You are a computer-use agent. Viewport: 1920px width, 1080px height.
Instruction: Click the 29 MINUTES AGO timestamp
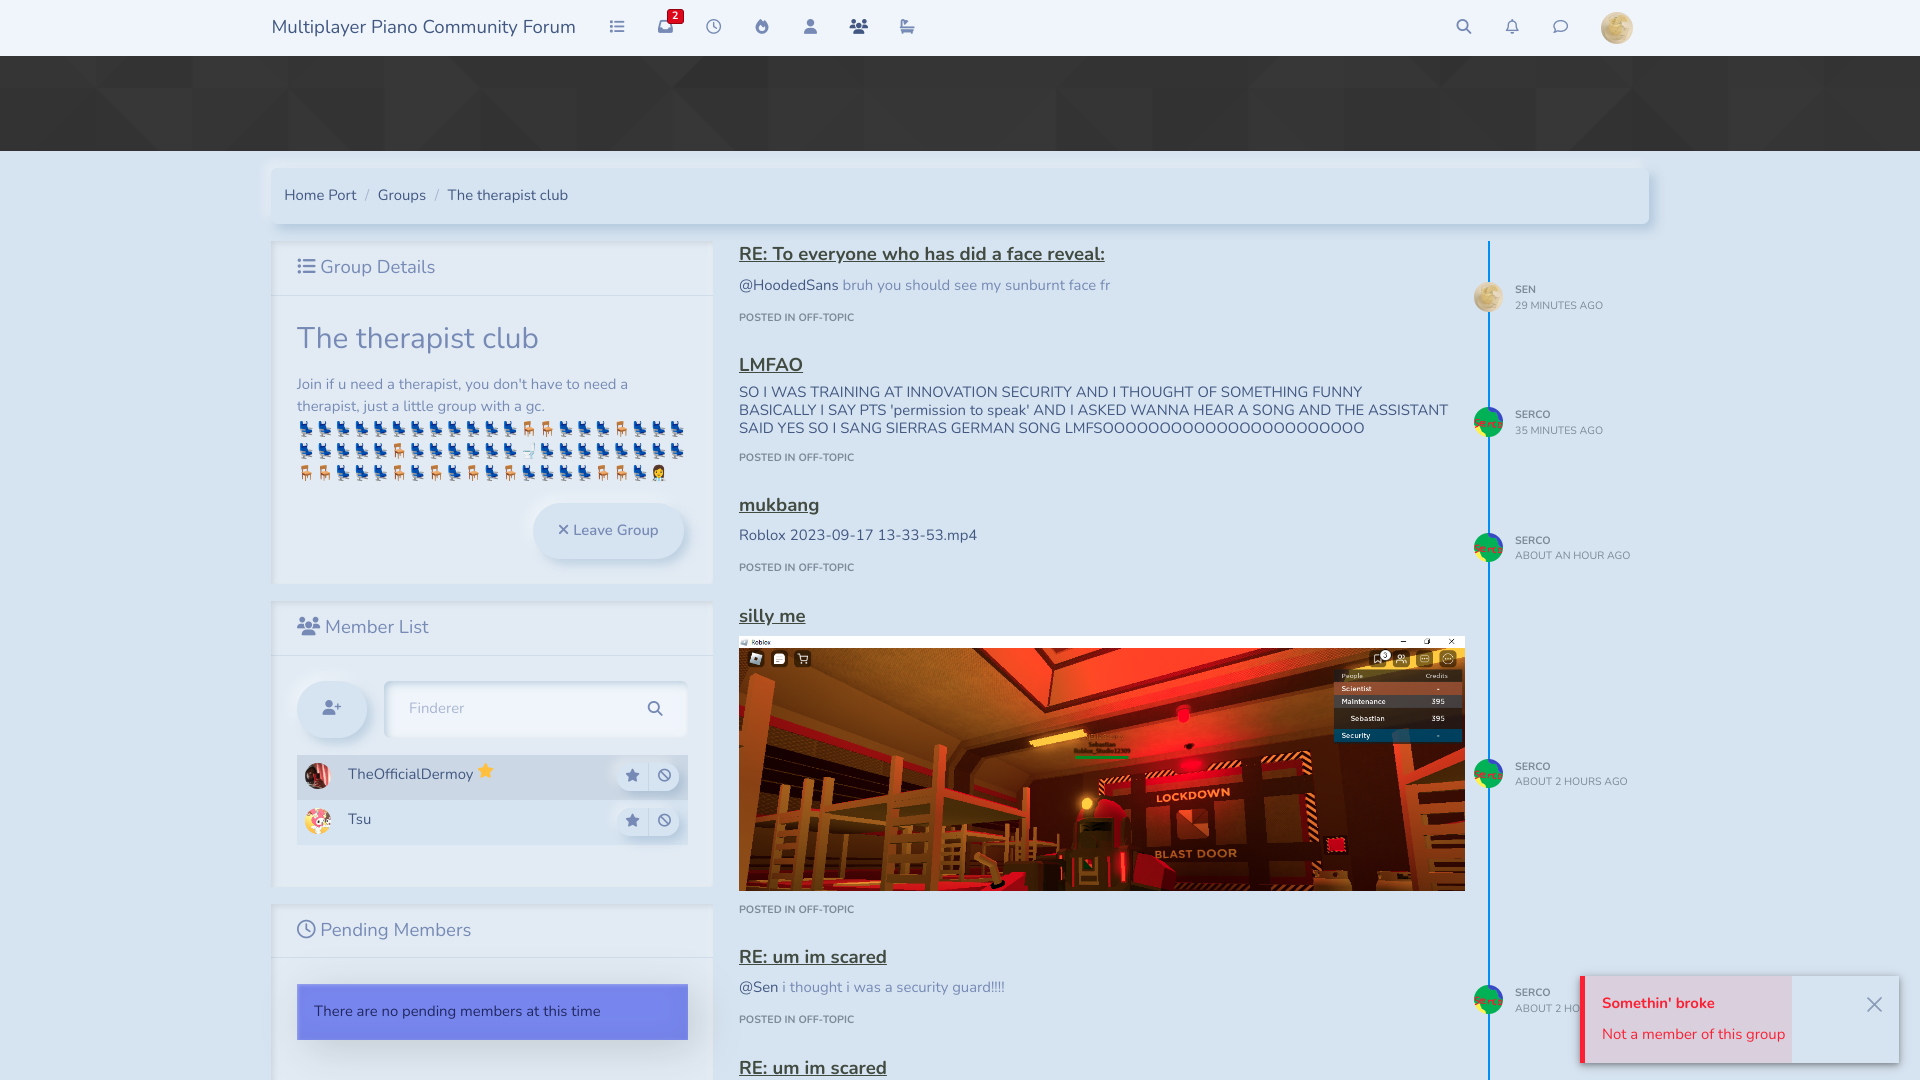pos(1558,306)
